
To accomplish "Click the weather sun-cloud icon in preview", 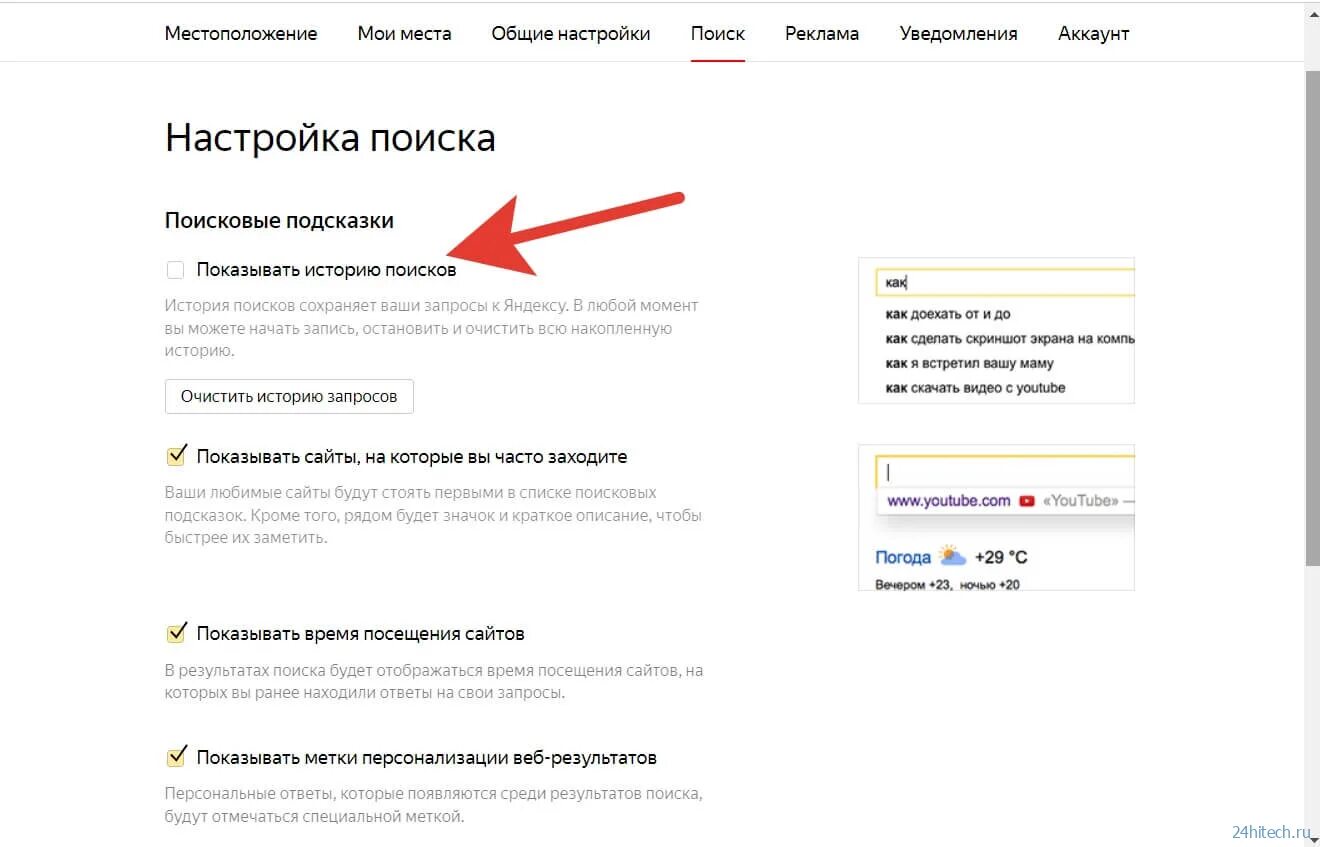I will [x=952, y=556].
